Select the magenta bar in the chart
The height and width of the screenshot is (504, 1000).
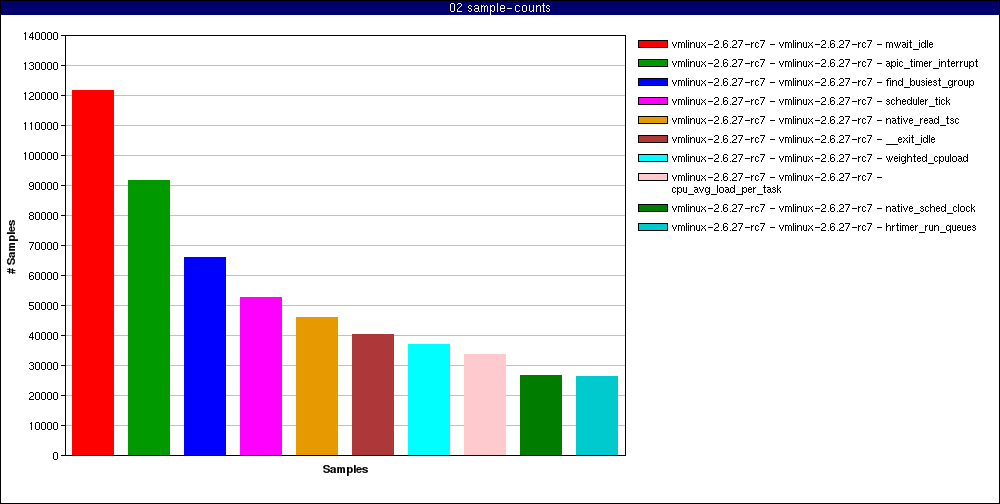pyautogui.click(x=261, y=376)
